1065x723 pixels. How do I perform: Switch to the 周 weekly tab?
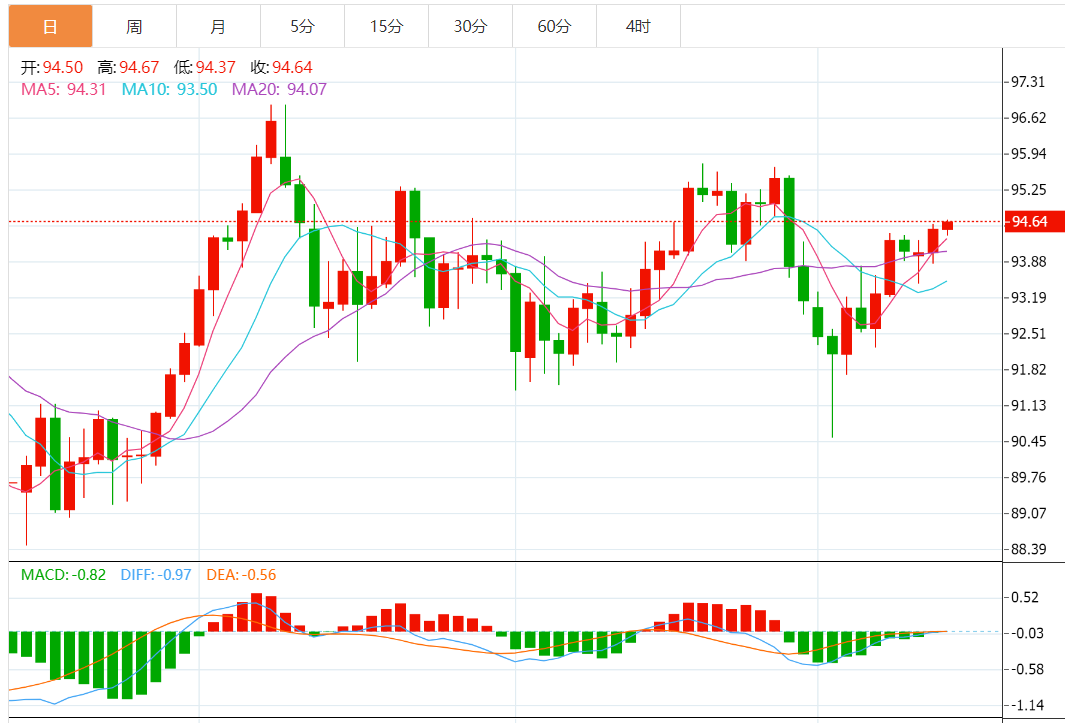pos(134,27)
